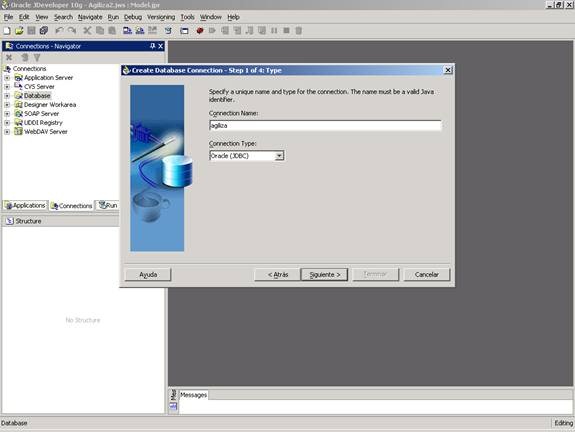575x432 pixels.
Task: Click the Save All toolbar icon
Action: (x=44, y=30)
